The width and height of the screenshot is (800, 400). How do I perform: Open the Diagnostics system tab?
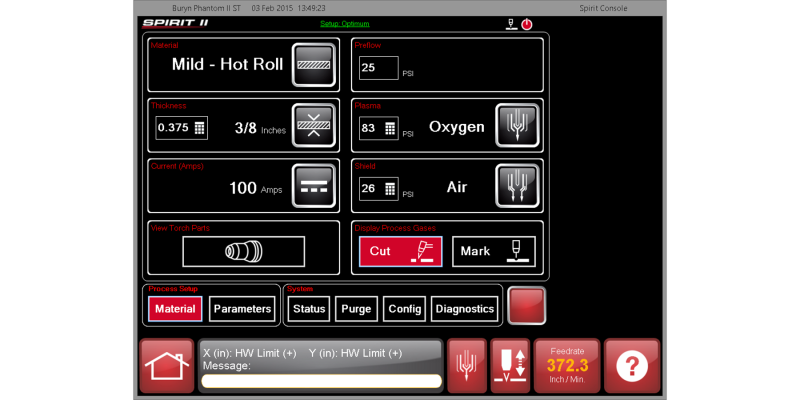[x=465, y=309]
